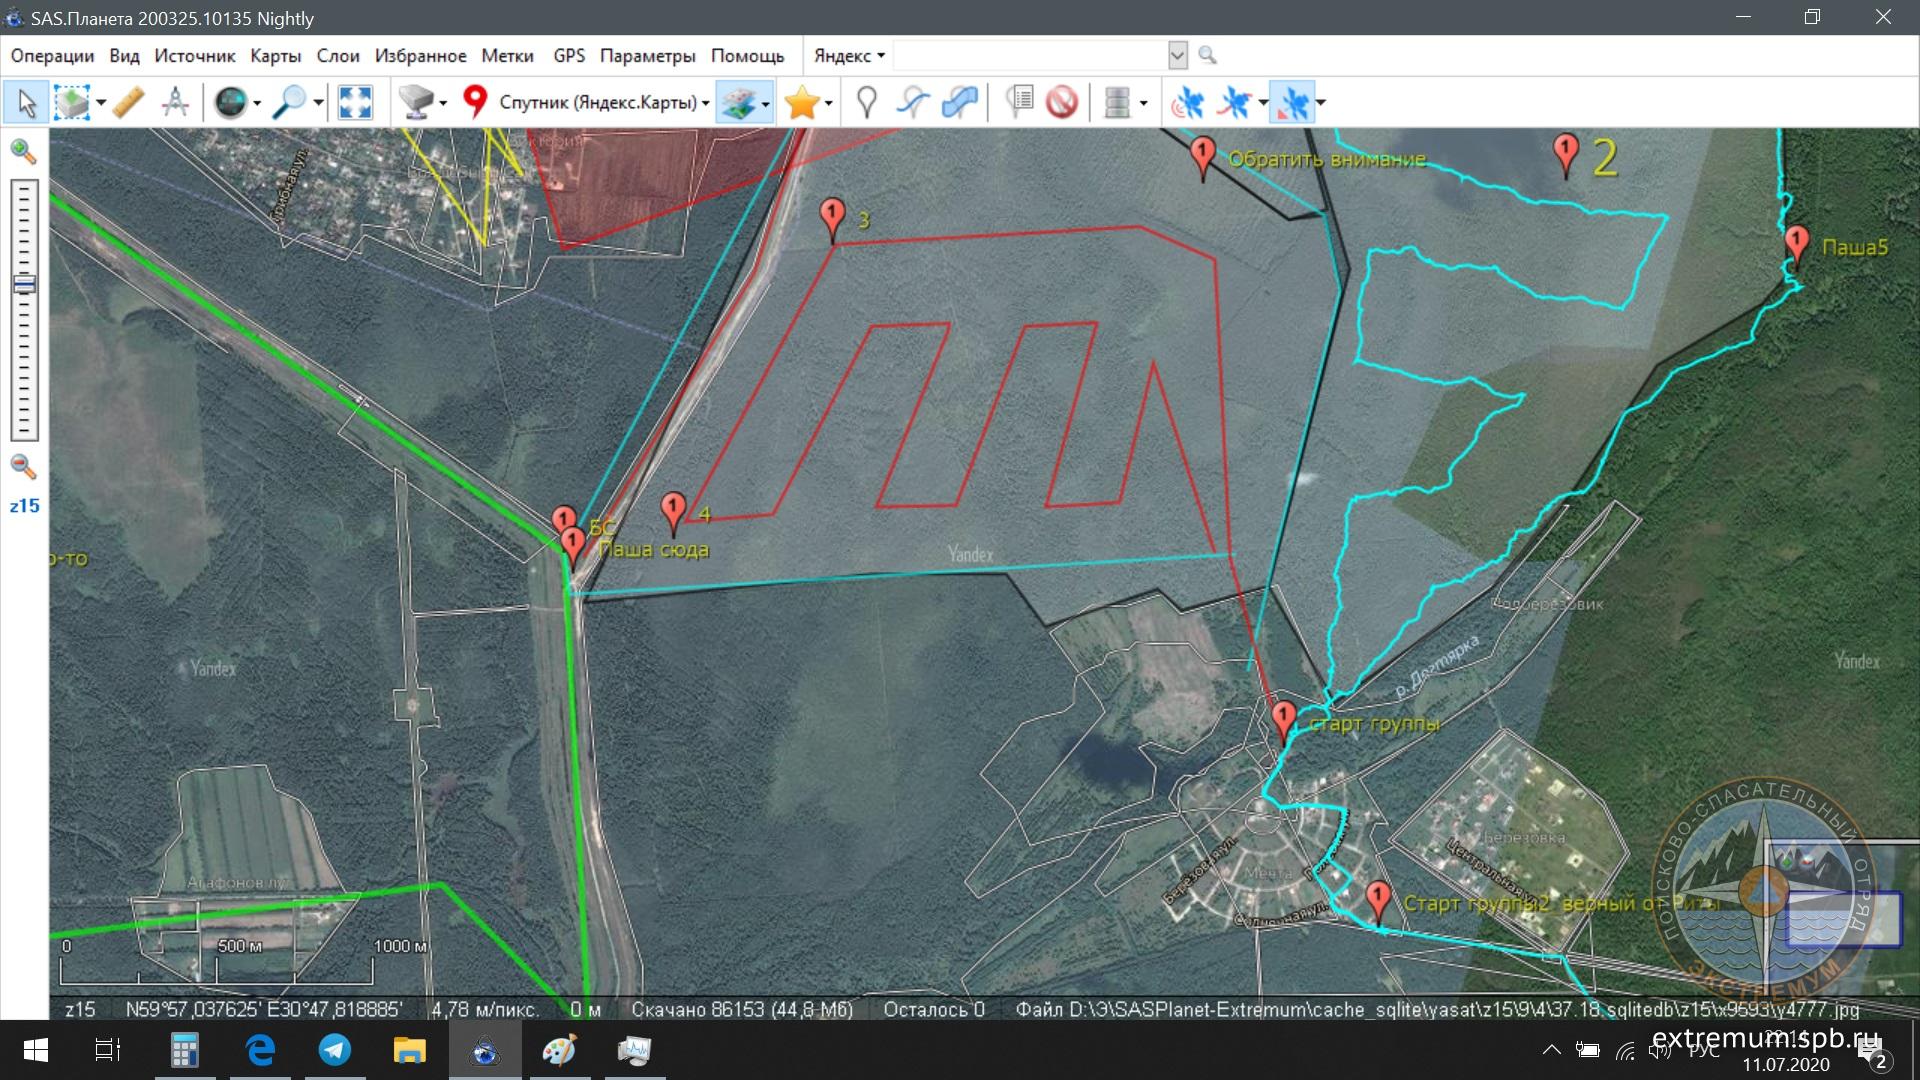Open the placemark manager list
Image resolution: width=1920 pixels, height=1080 pixels.
[1018, 102]
